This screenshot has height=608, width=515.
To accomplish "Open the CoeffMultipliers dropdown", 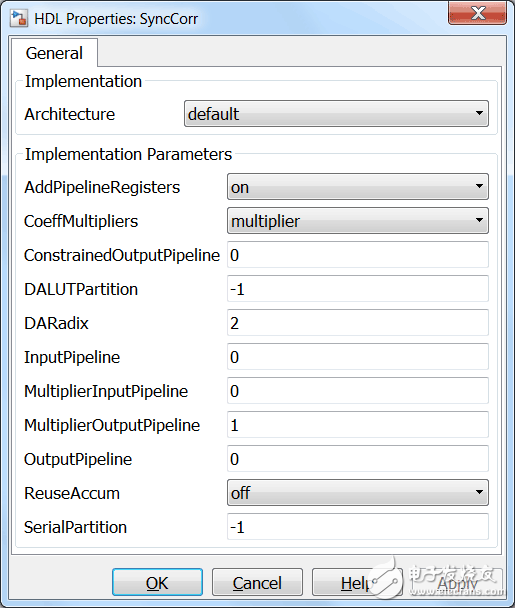I will pos(358,221).
